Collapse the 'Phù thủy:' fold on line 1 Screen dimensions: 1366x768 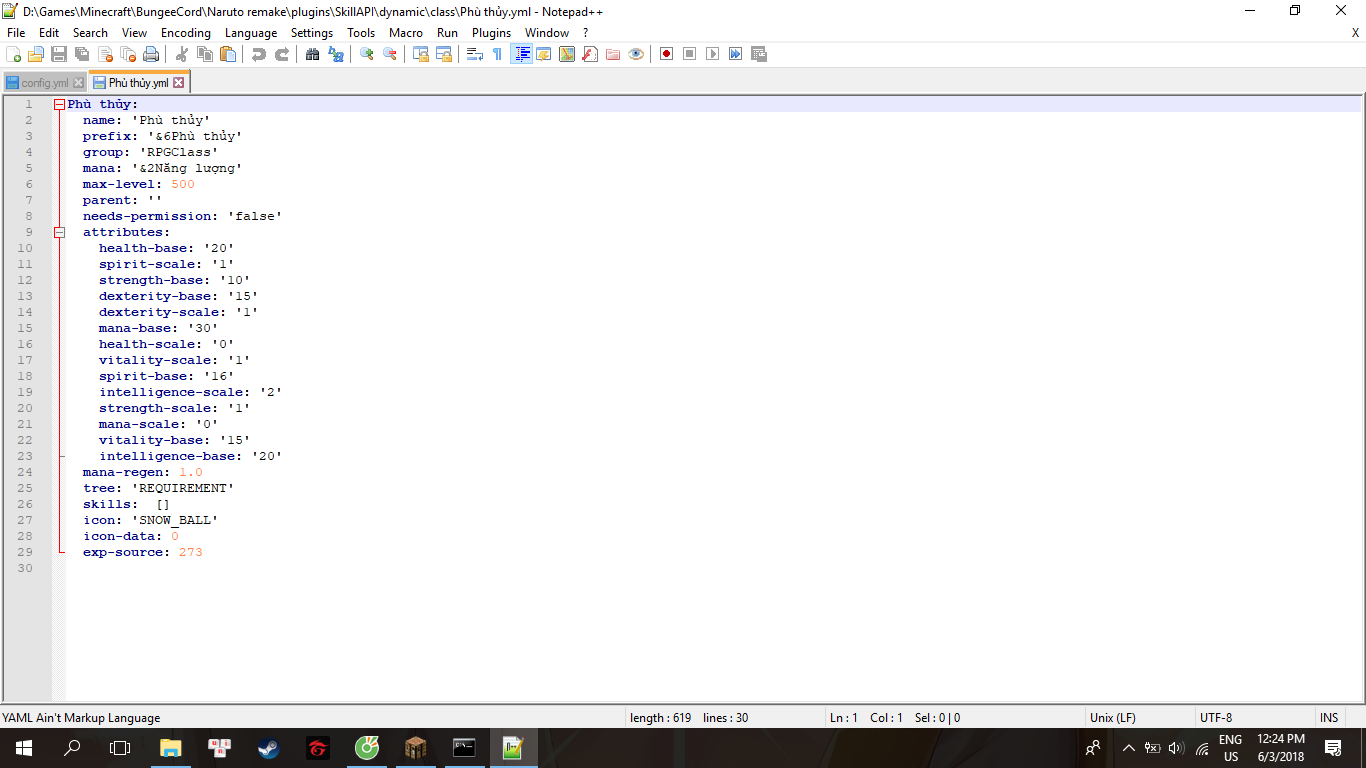coord(59,104)
